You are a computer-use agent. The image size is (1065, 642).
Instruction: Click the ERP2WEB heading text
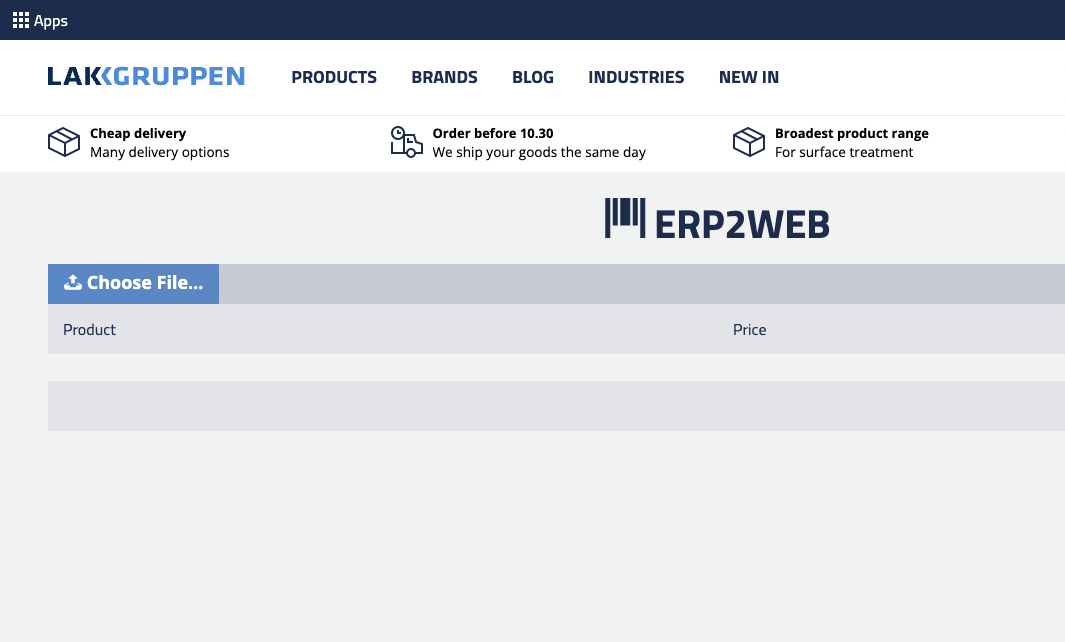point(742,224)
